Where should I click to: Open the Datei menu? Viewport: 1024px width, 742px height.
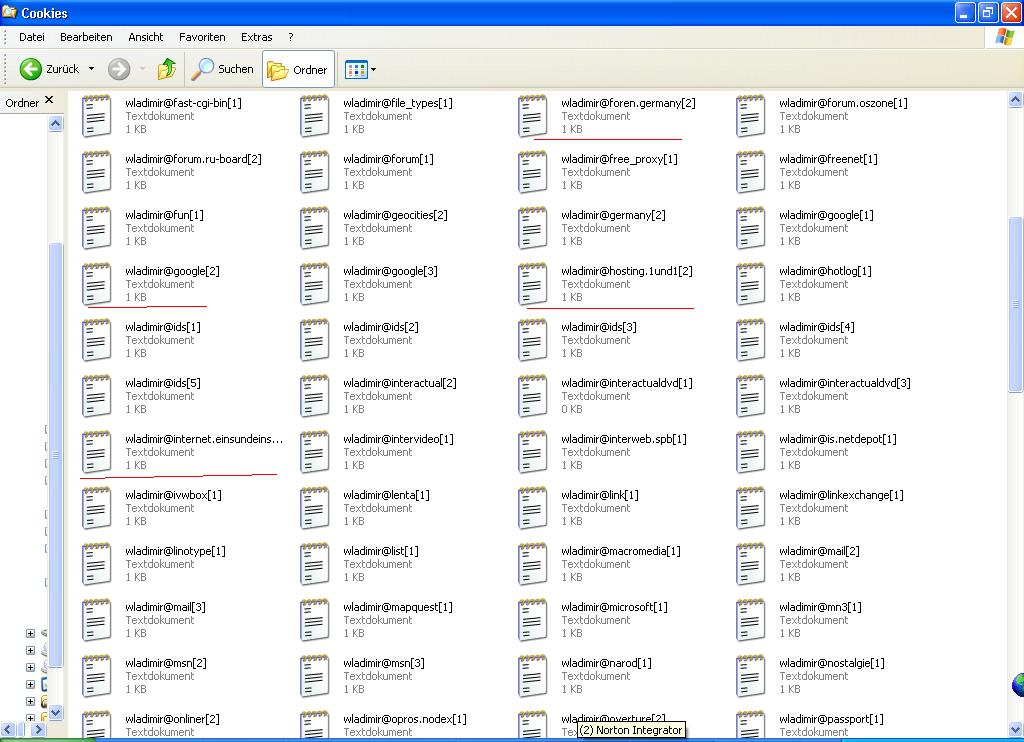pyautogui.click(x=32, y=37)
